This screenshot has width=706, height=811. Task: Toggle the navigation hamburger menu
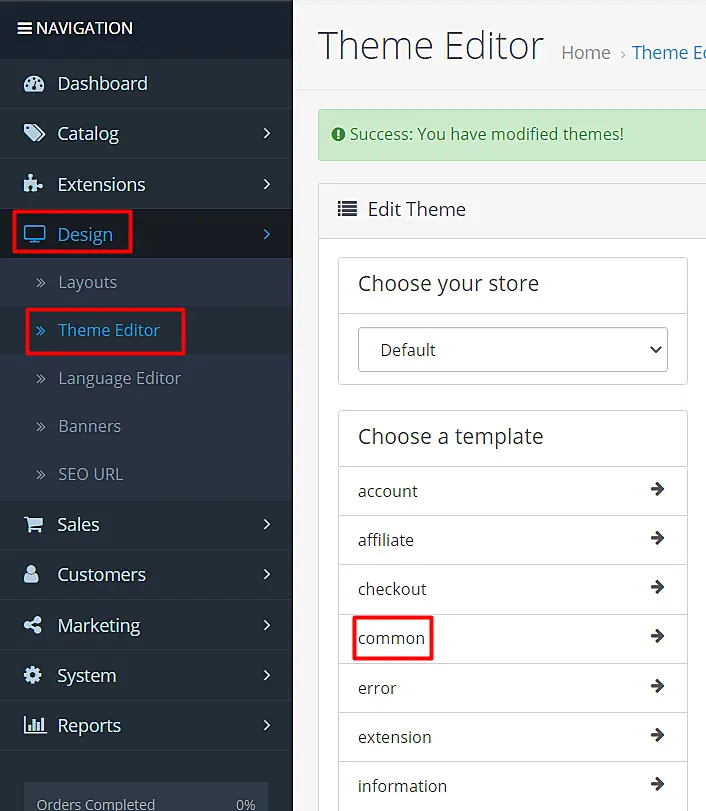point(24,28)
